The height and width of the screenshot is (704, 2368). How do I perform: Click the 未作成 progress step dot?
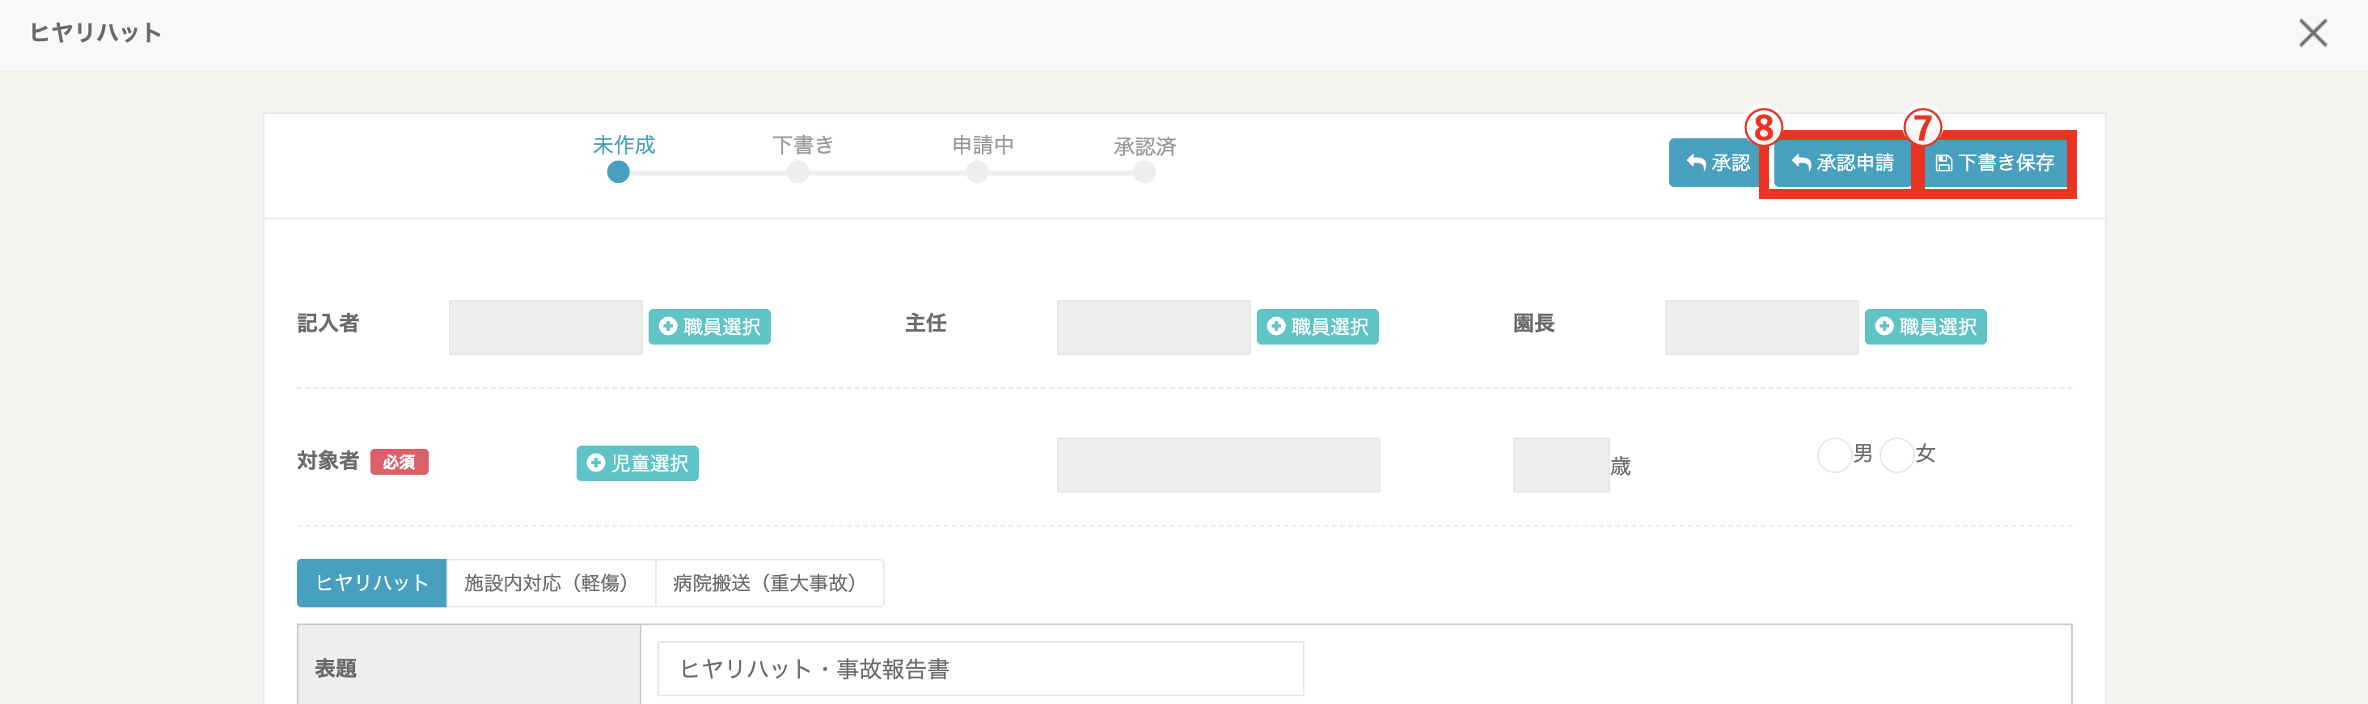tap(618, 172)
